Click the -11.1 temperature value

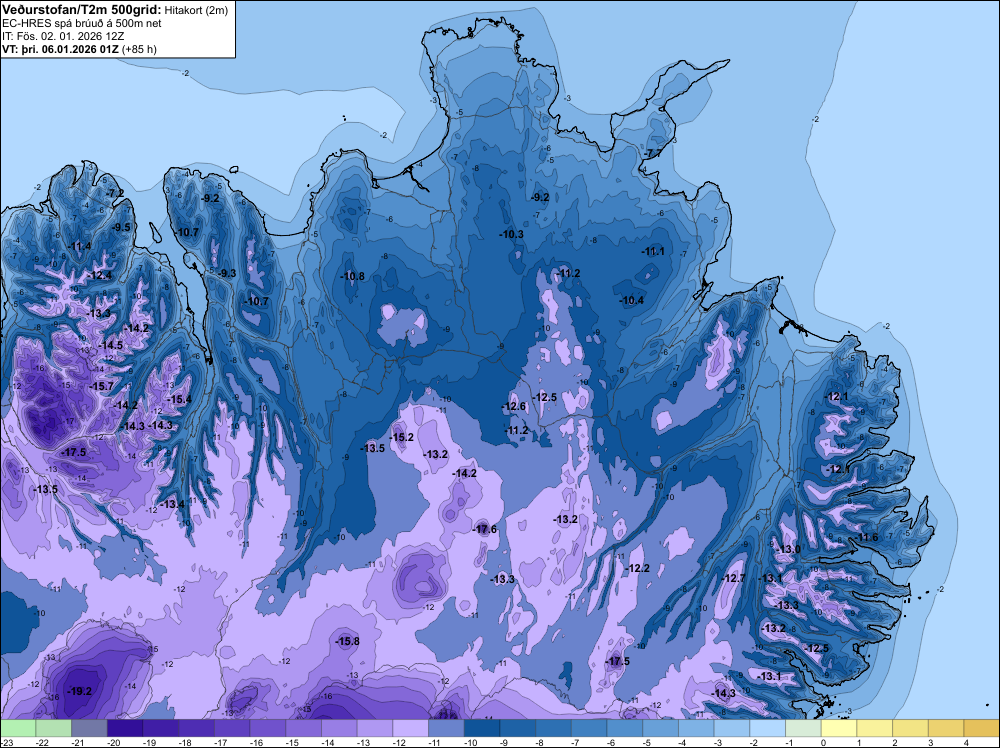click(x=653, y=252)
